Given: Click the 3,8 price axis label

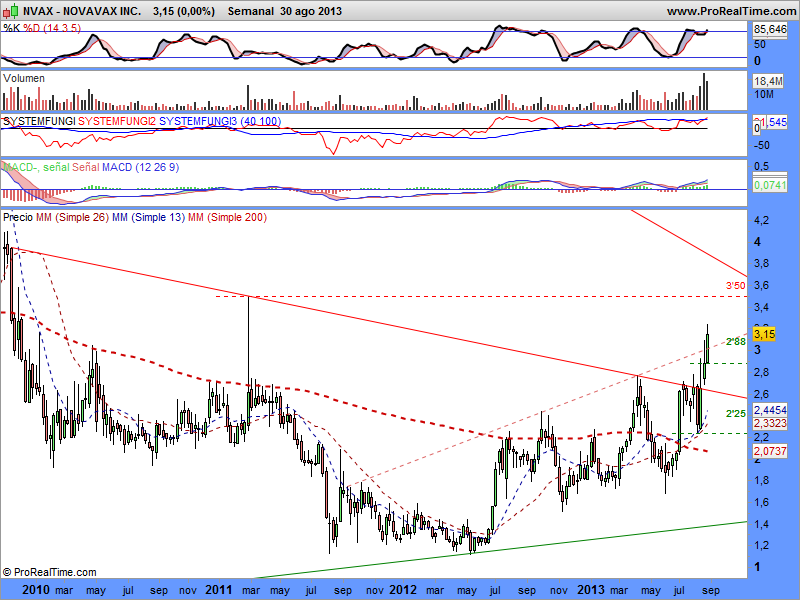Looking at the screenshot, I should pos(761,264).
